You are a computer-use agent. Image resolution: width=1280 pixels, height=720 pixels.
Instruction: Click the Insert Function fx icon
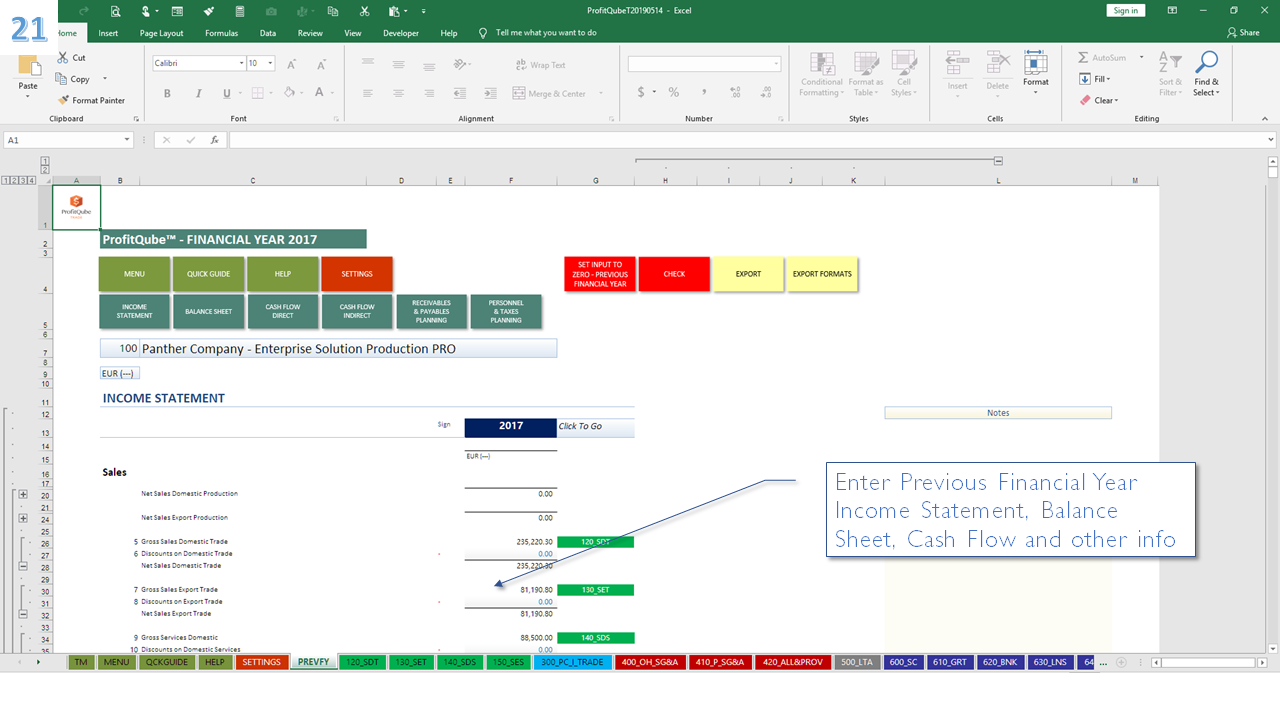click(x=214, y=140)
